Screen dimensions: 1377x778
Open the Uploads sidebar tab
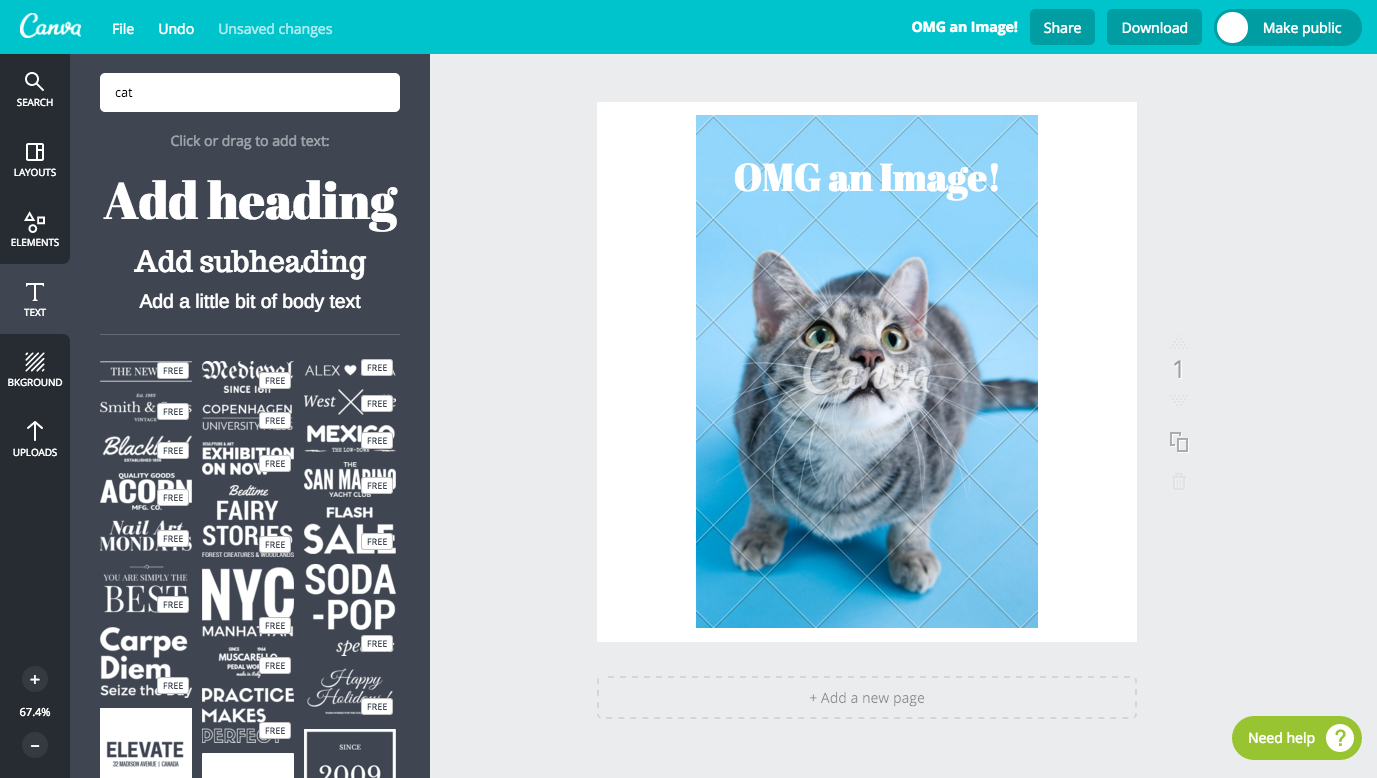(35, 439)
